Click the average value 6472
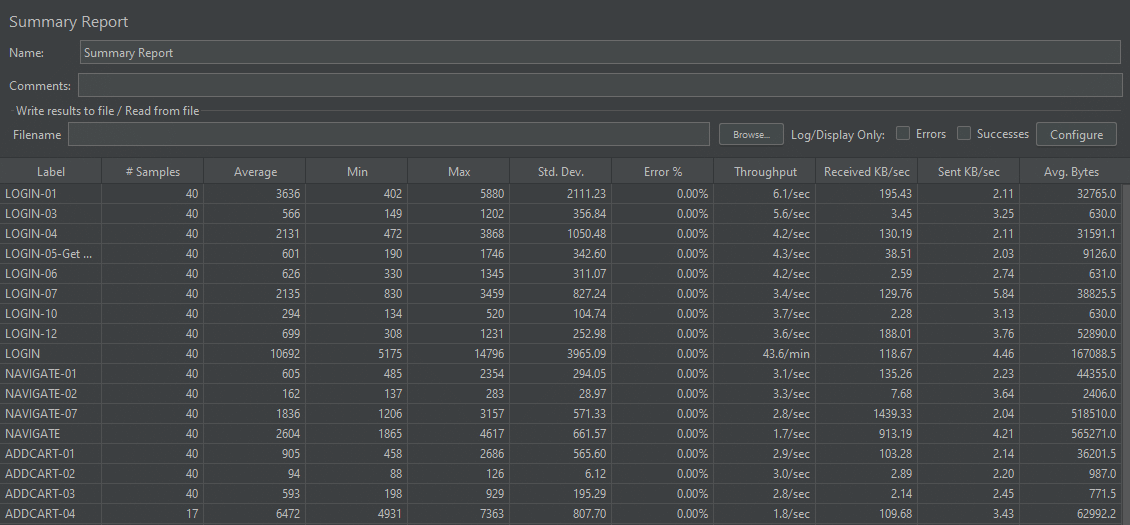 286,513
